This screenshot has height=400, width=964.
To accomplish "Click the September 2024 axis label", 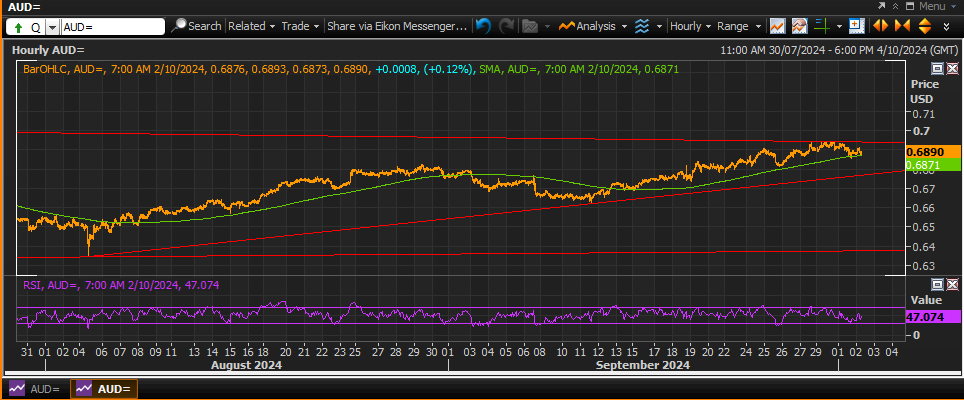I will click(x=643, y=365).
